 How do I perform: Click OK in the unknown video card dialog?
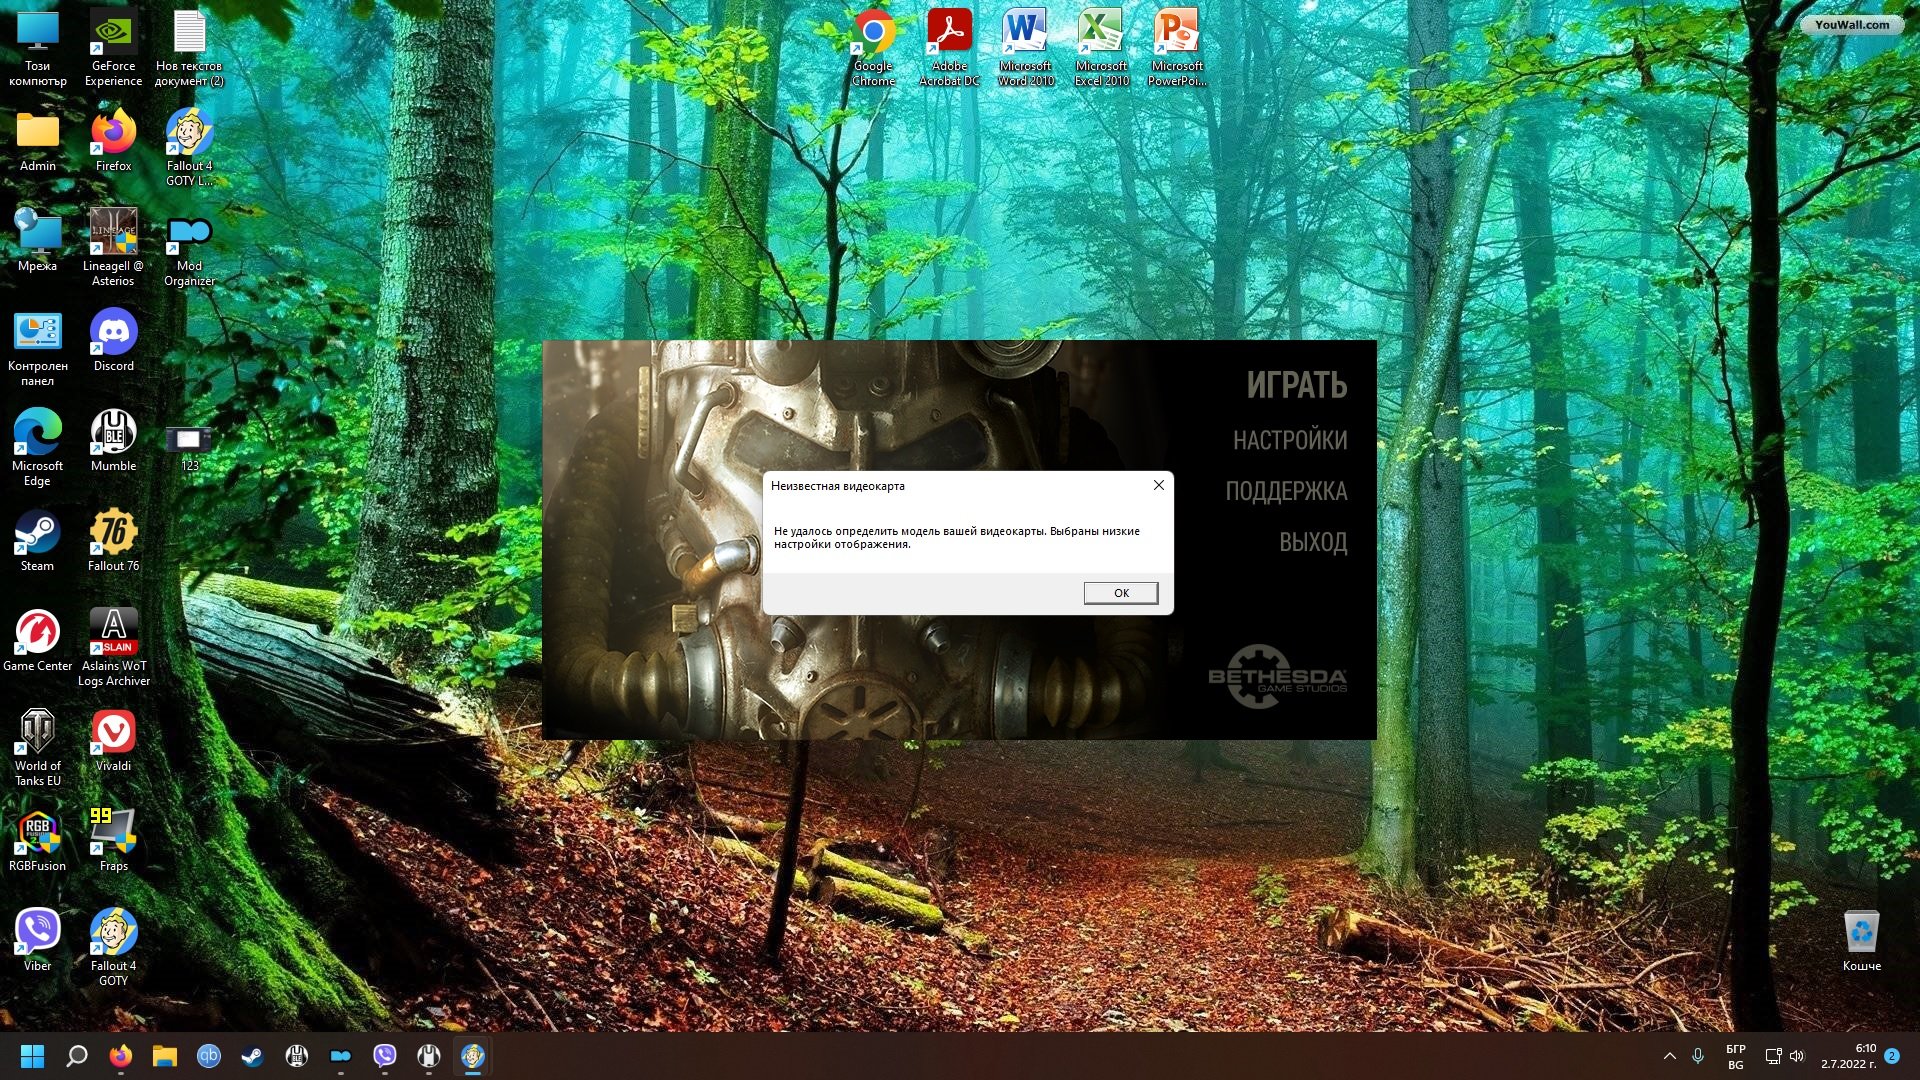click(1120, 593)
